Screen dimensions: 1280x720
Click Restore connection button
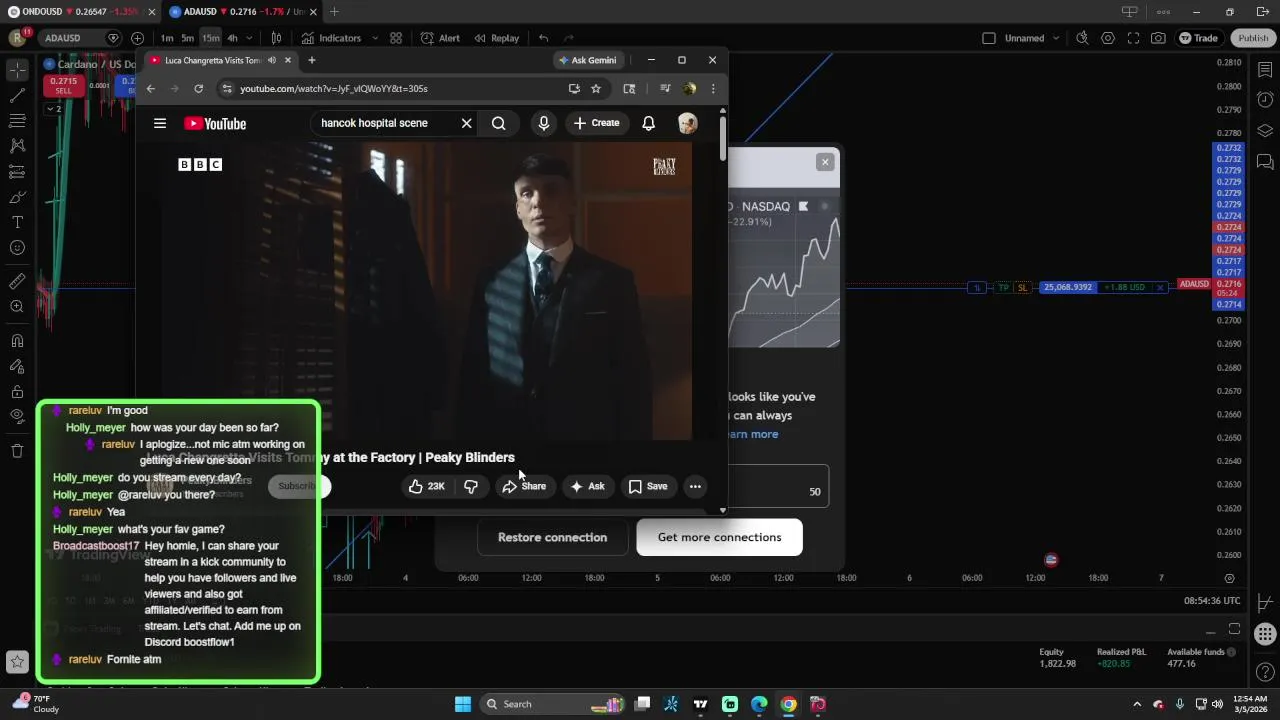[x=552, y=537]
